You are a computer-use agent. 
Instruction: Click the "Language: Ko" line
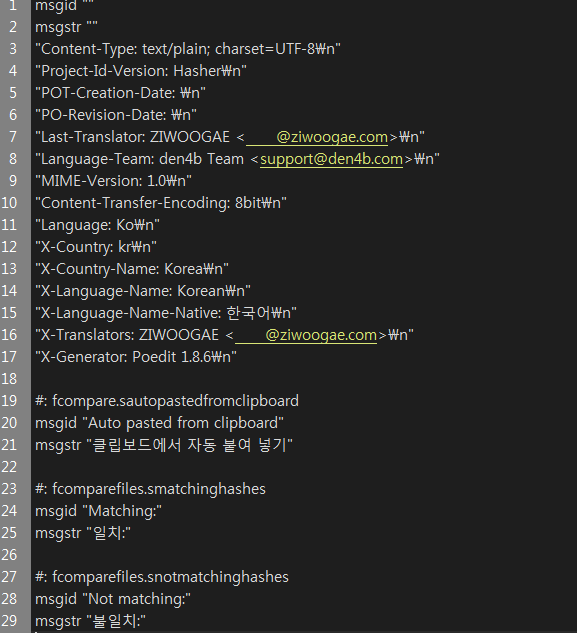[97, 225]
